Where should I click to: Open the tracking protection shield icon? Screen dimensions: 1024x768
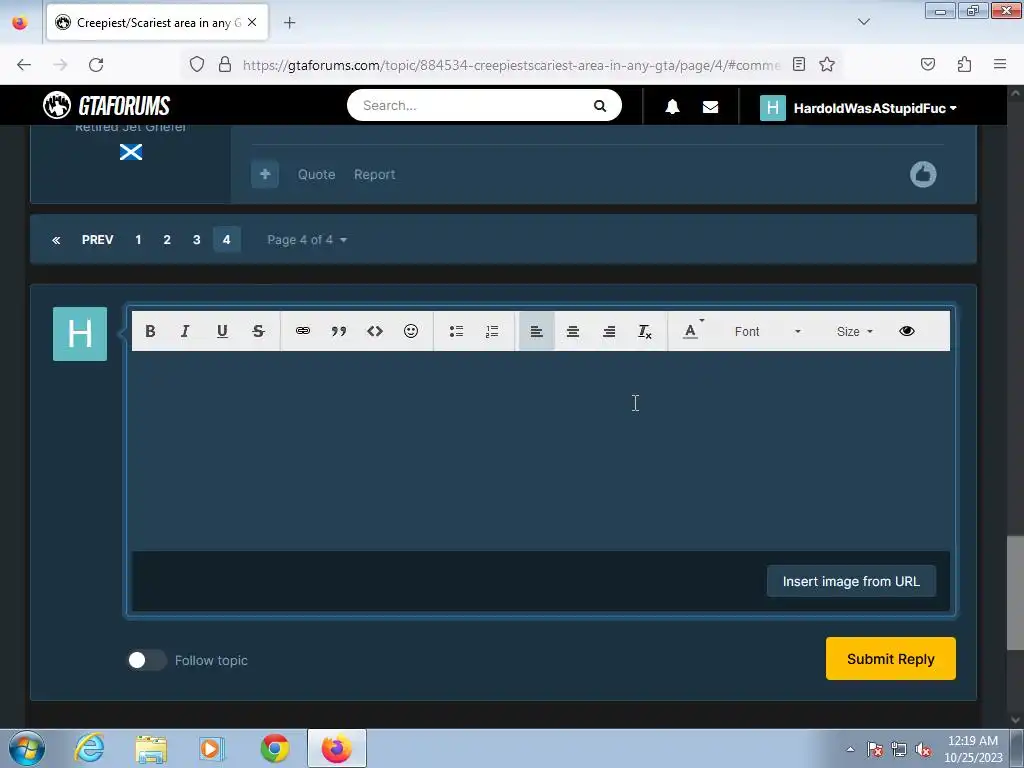pos(197,64)
